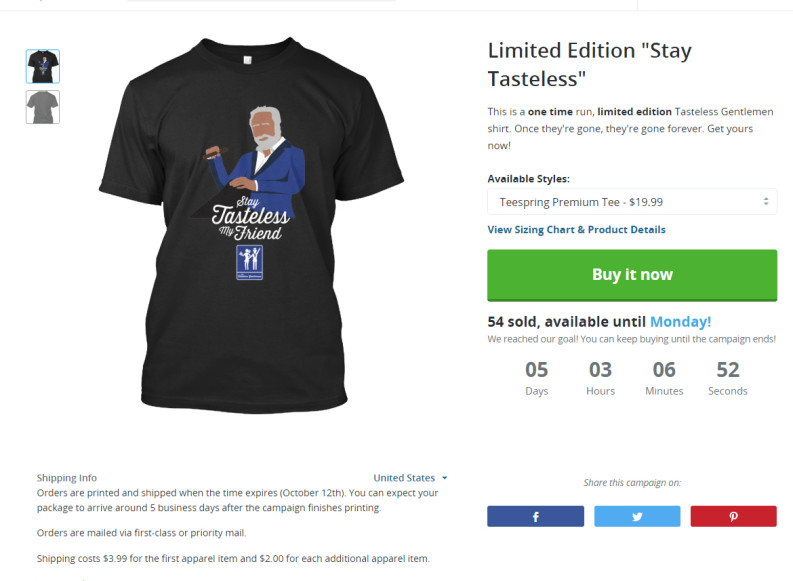Click the arrow next to United States
The image size is (793, 581).
pyautogui.click(x=445, y=478)
